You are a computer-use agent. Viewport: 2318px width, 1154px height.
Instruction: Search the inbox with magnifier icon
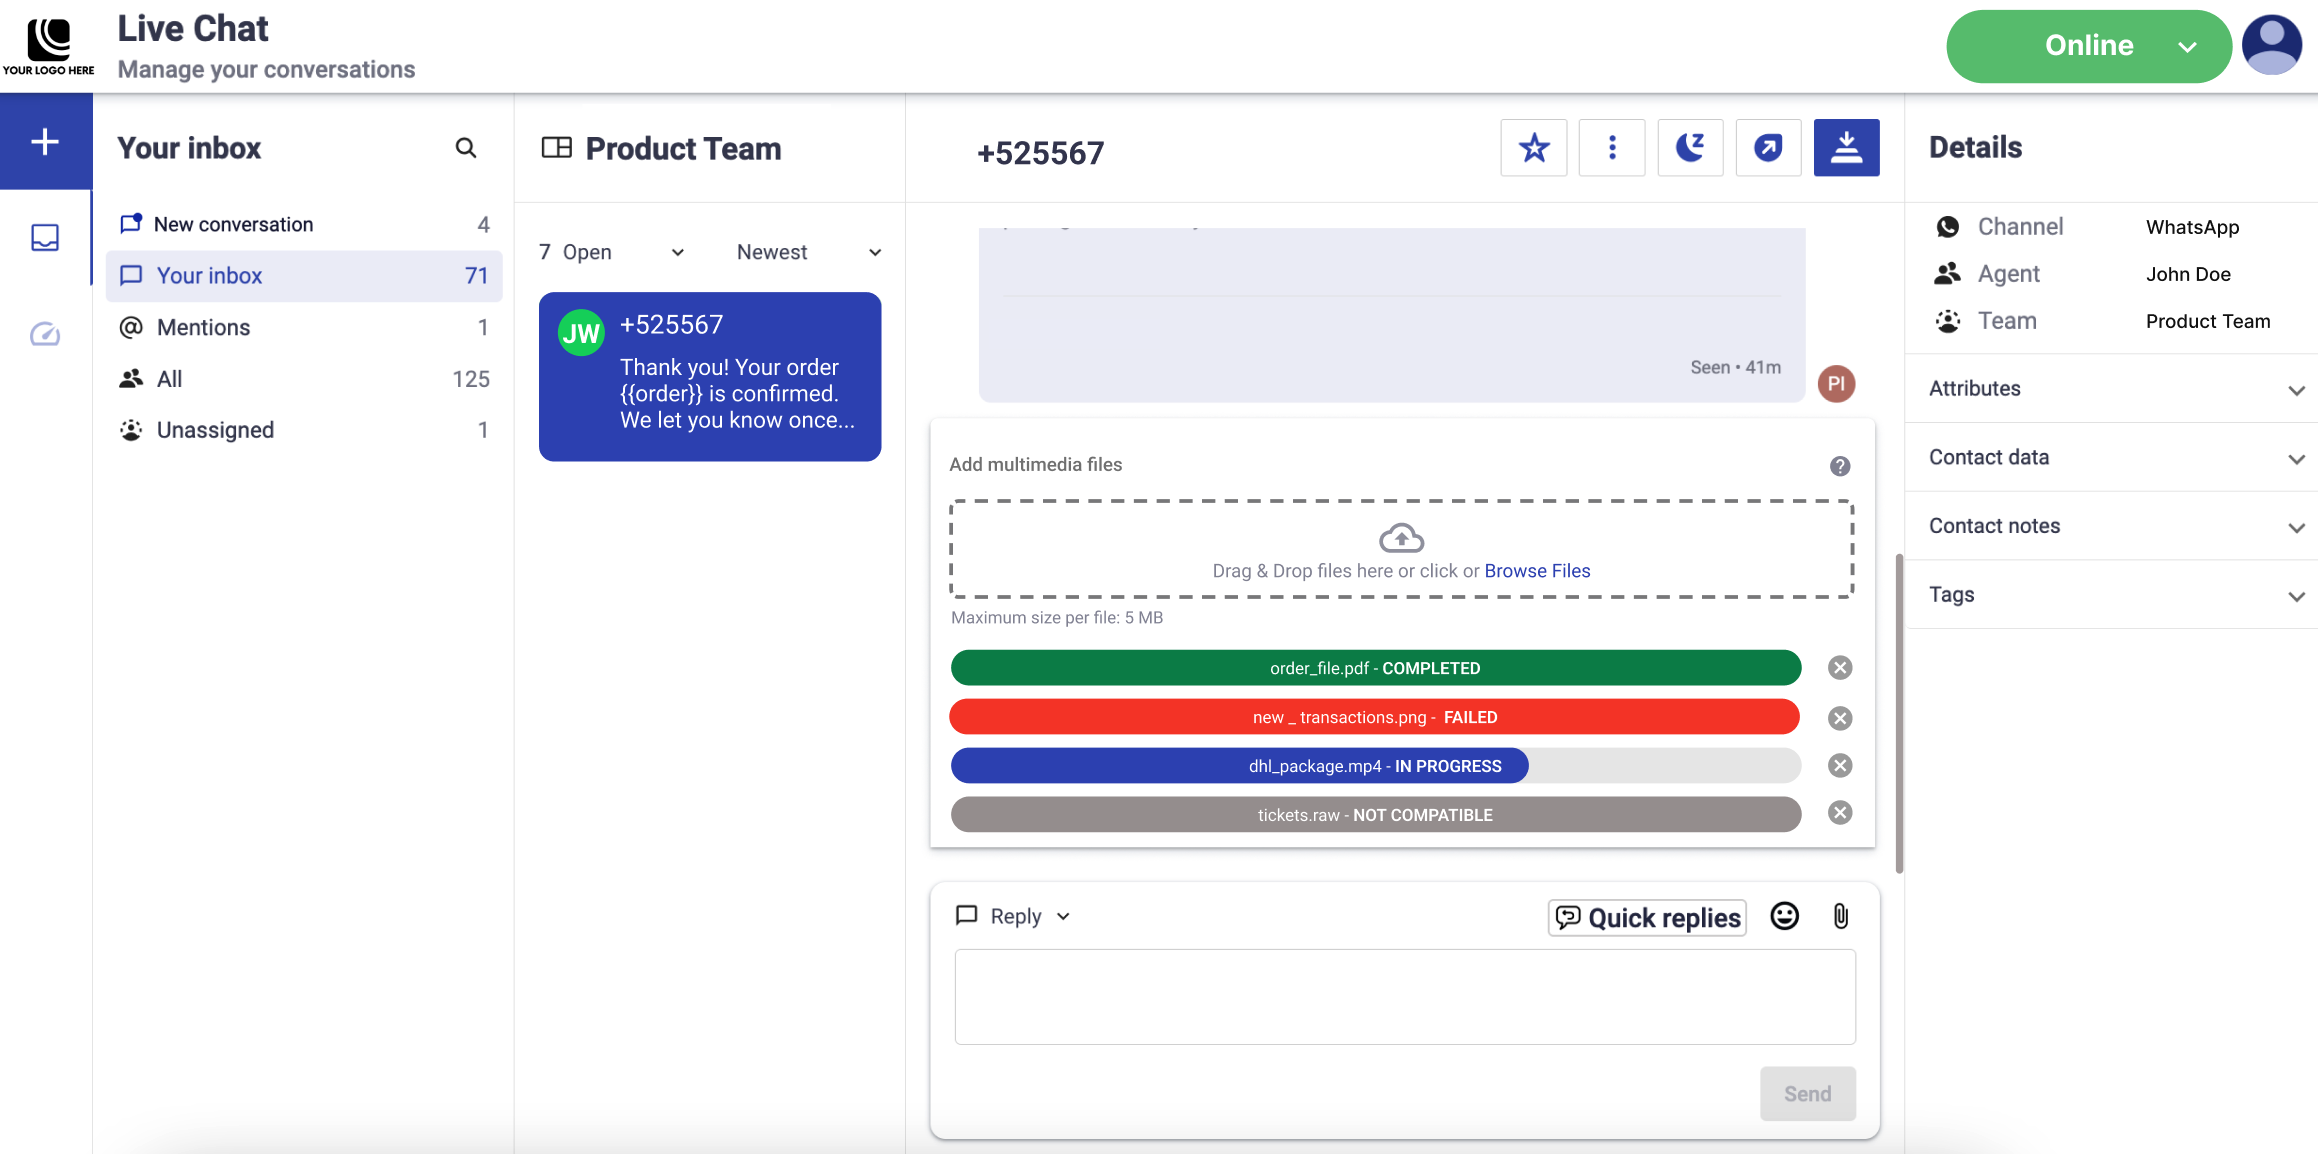[466, 148]
